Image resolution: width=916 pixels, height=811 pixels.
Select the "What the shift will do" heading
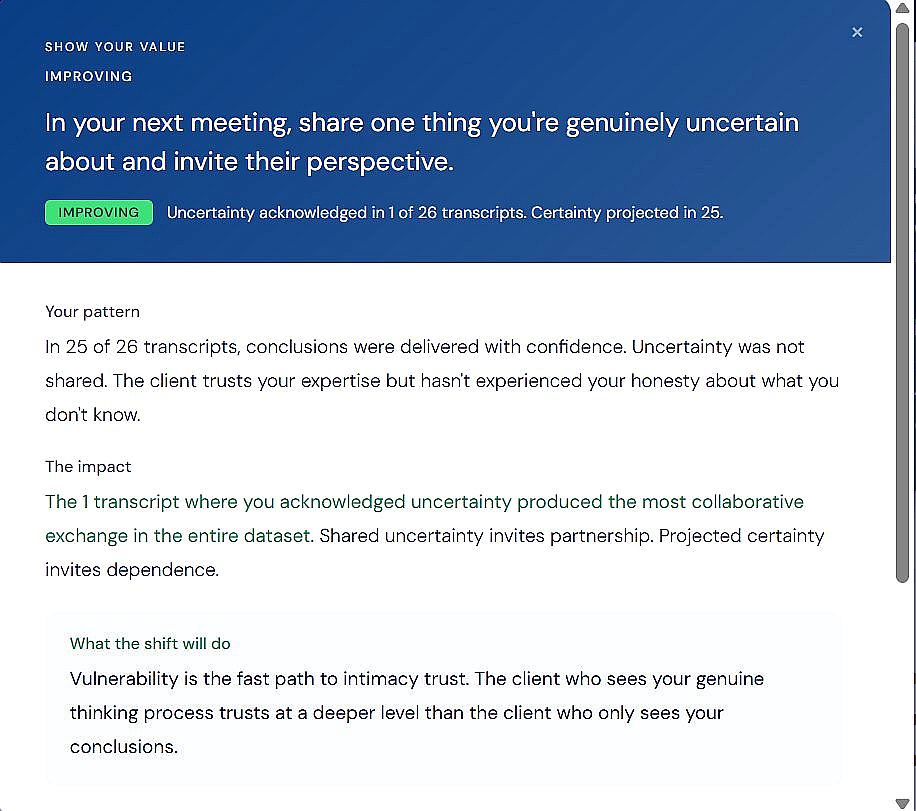click(x=150, y=644)
